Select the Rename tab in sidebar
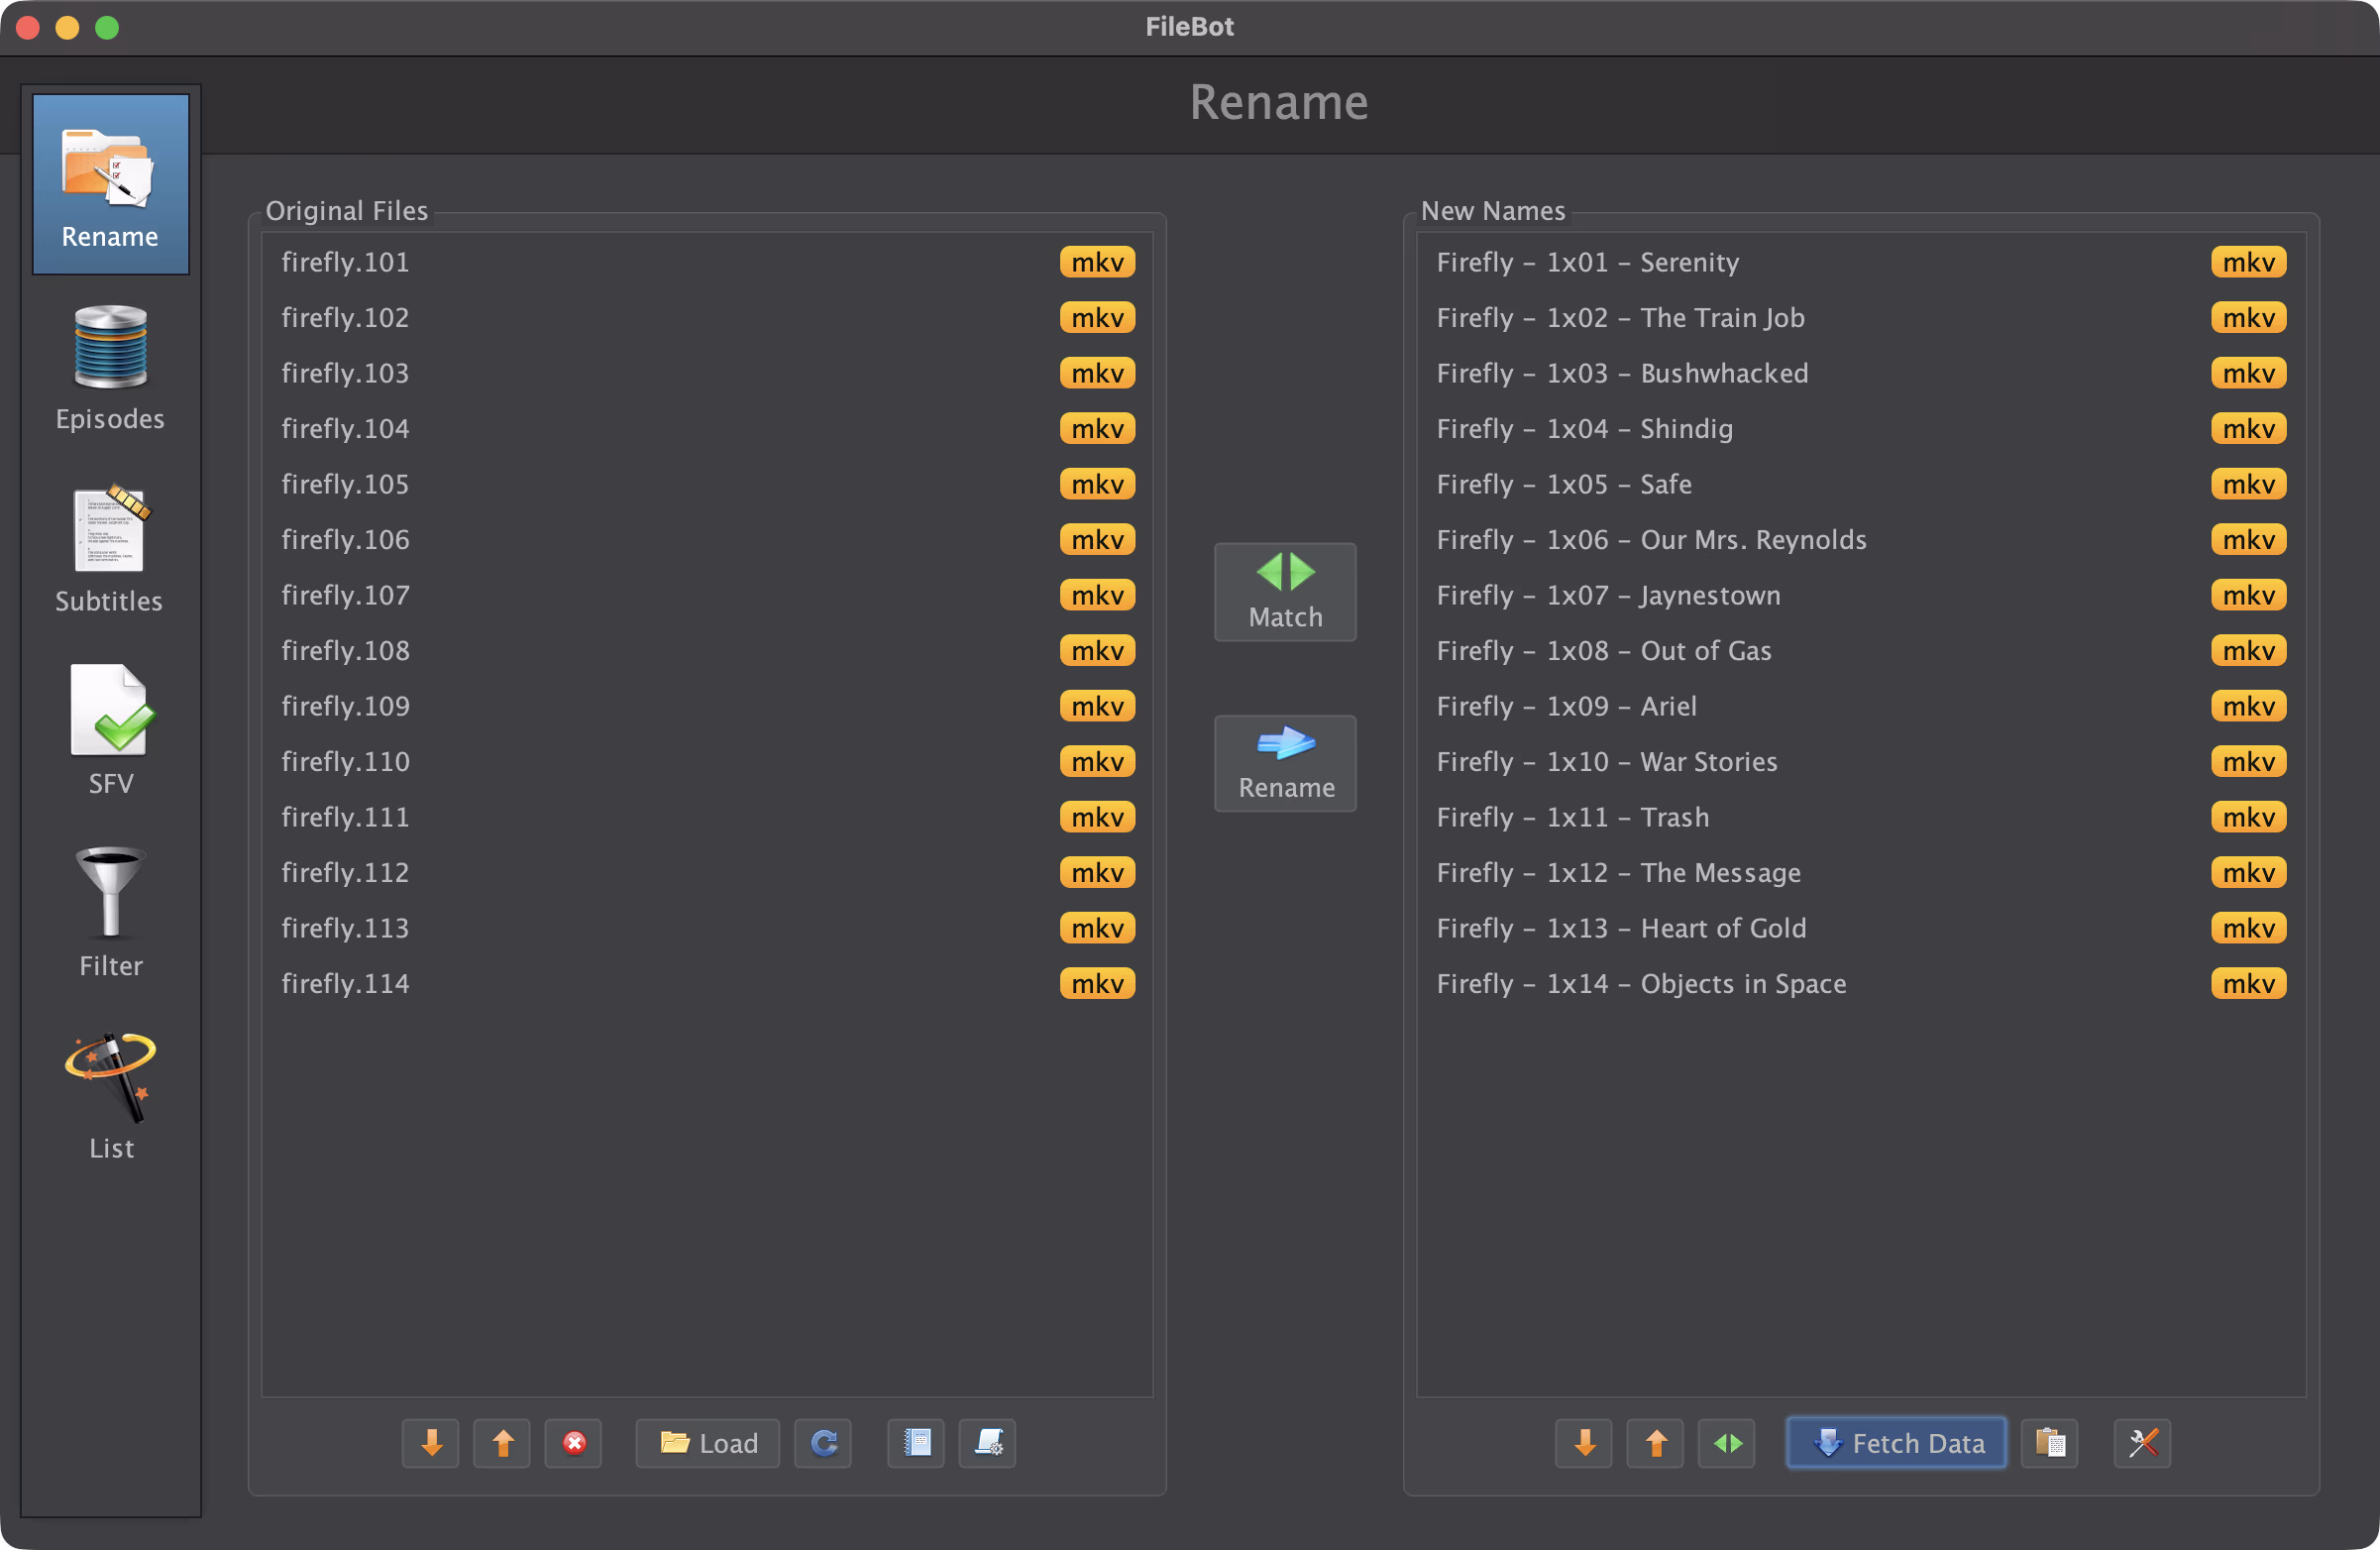This screenshot has height=1550, width=2380. coord(110,185)
